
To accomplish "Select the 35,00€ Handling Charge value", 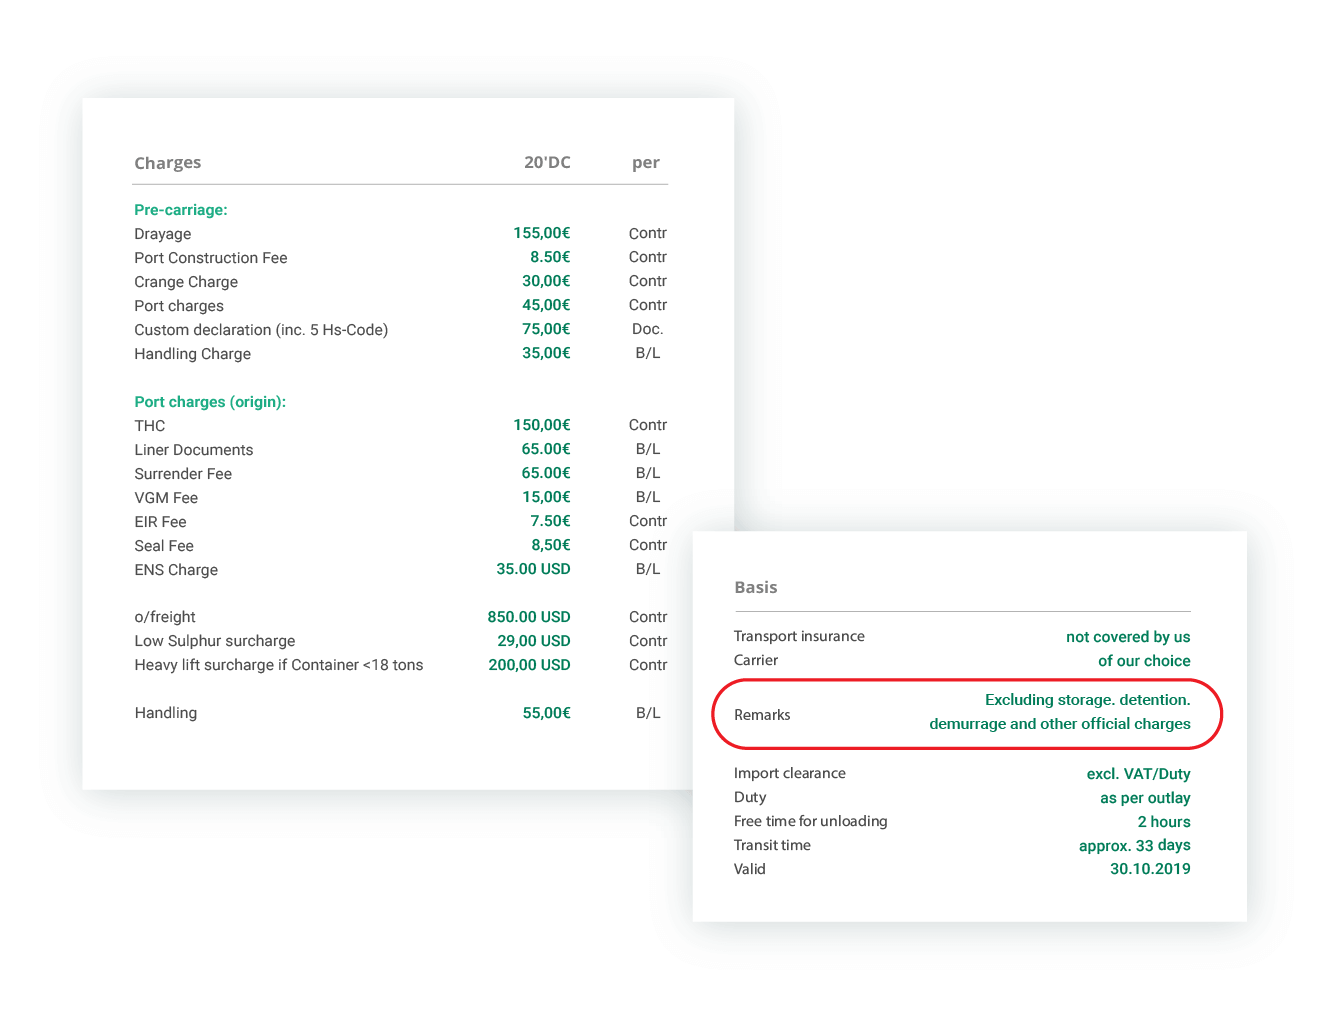I will [546, 353].
